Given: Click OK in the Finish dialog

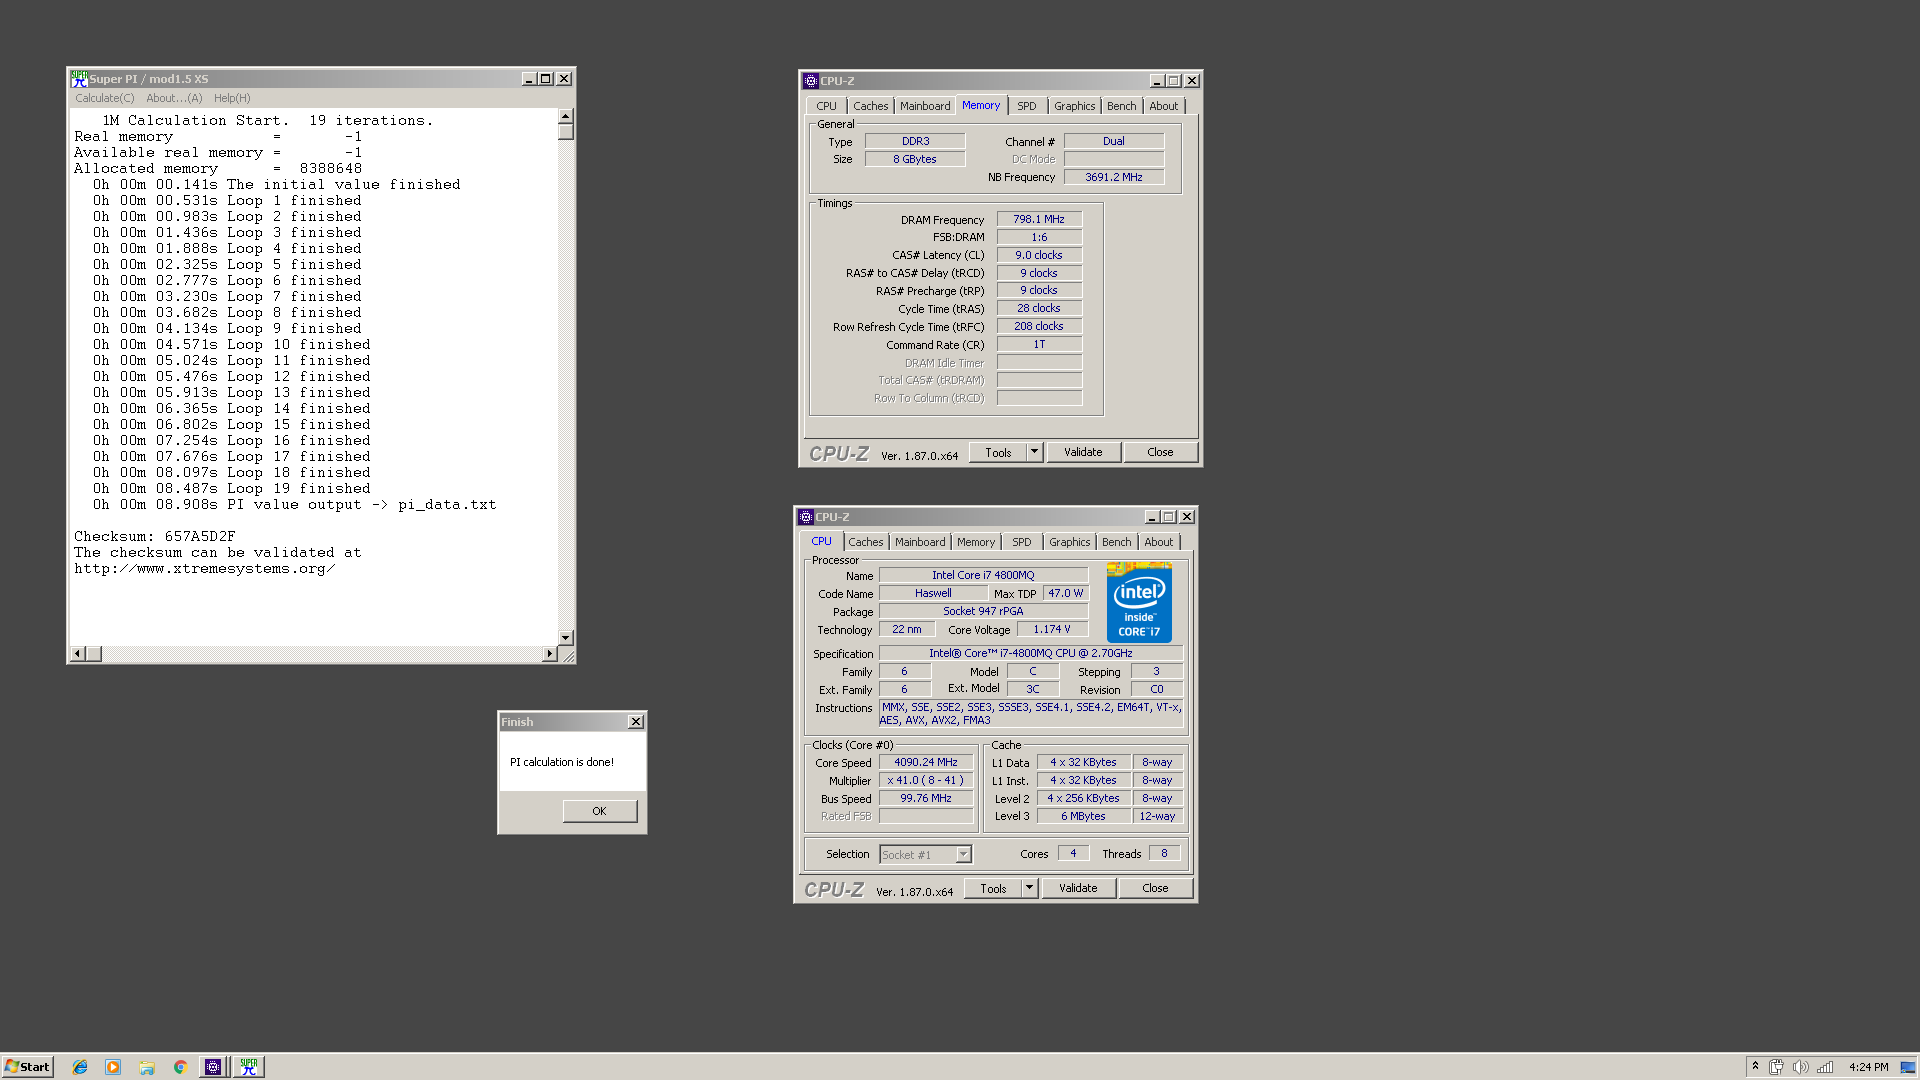Looking at the screenshot, I should (599, 811).
